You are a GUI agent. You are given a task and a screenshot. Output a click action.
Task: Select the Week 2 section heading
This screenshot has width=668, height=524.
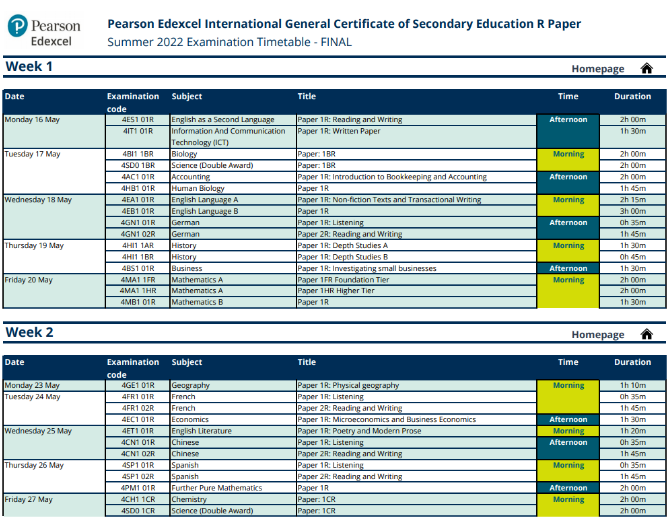[29, 332]
